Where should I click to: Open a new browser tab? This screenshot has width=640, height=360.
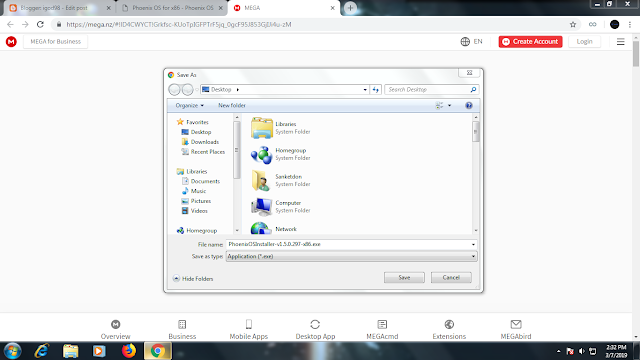point(350,8)
